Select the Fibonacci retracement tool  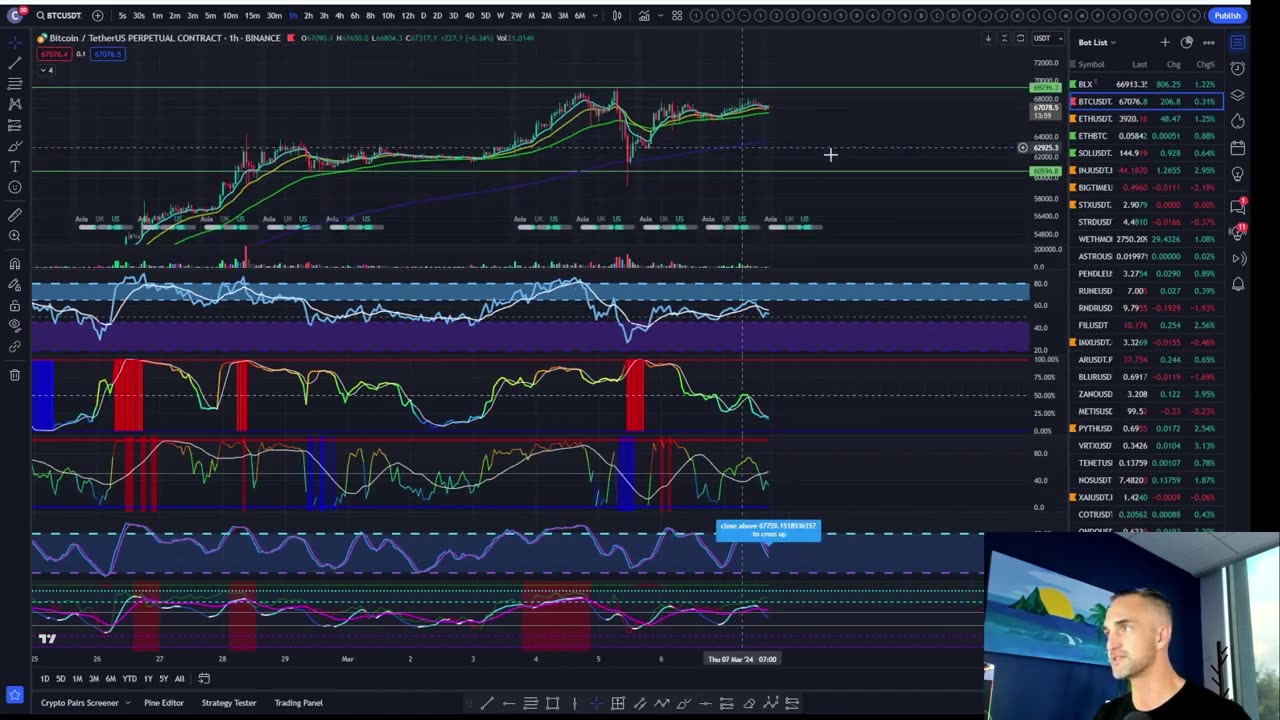[15, 84]
